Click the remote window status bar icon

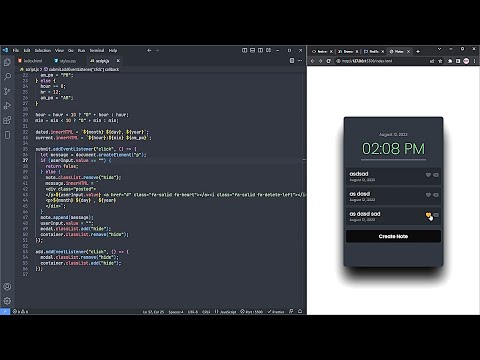click(5, 311)
